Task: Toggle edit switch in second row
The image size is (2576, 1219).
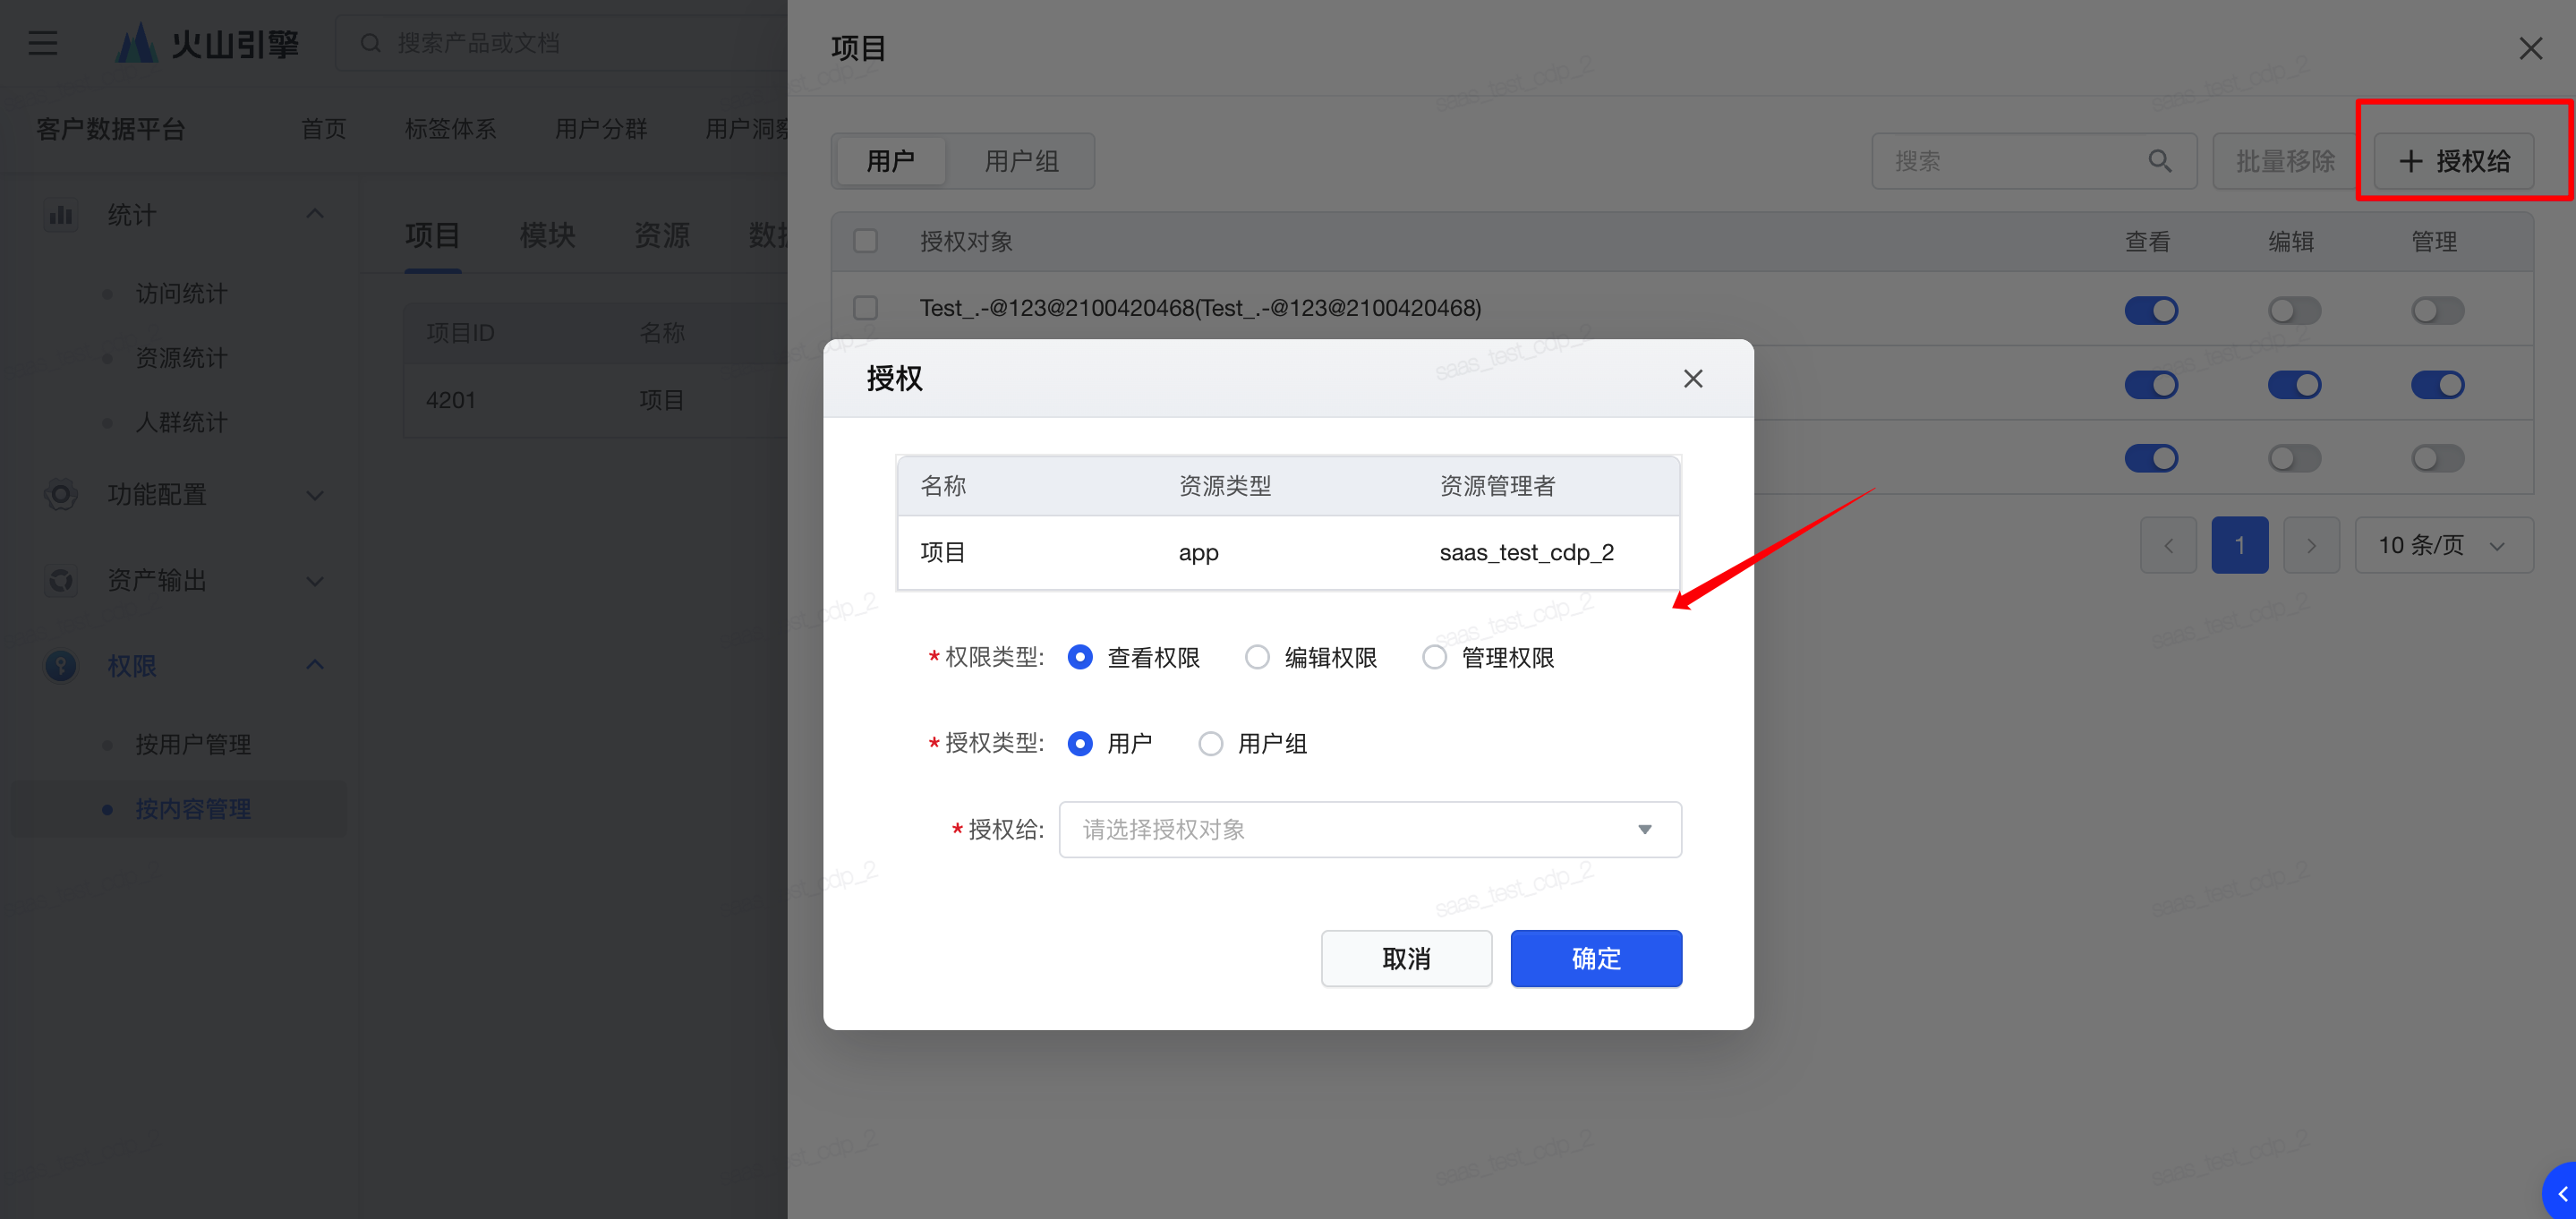Action: pyautogui.click(x=2294, y=384)
